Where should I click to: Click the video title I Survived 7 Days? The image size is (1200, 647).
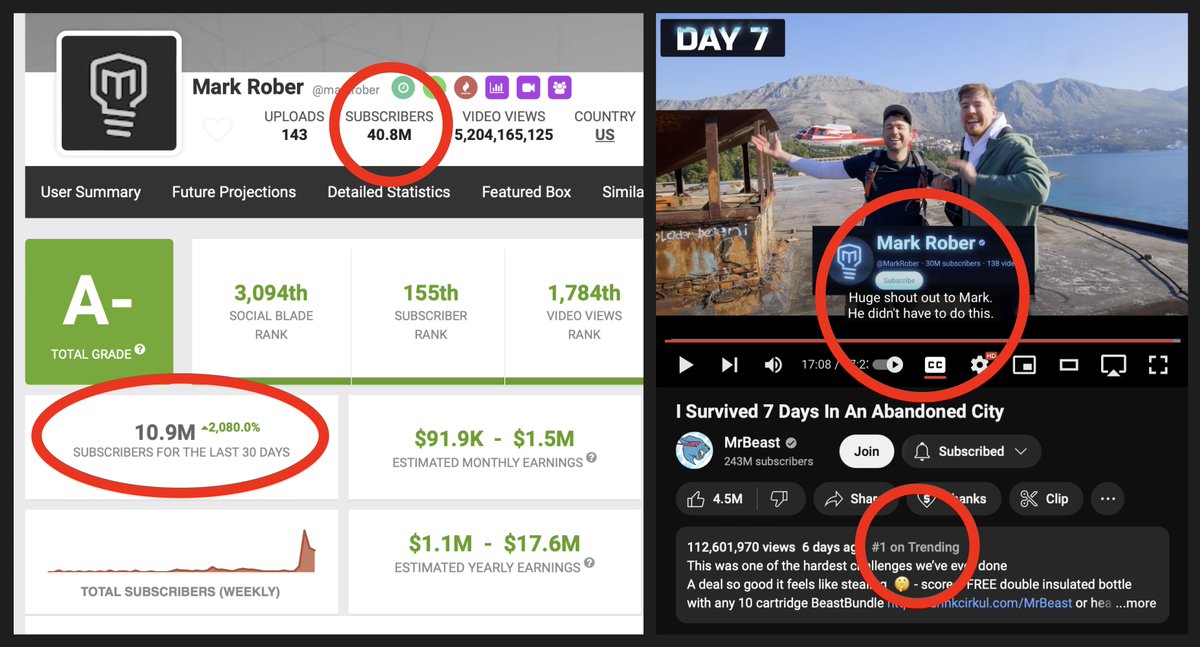(x=840, y=411)
